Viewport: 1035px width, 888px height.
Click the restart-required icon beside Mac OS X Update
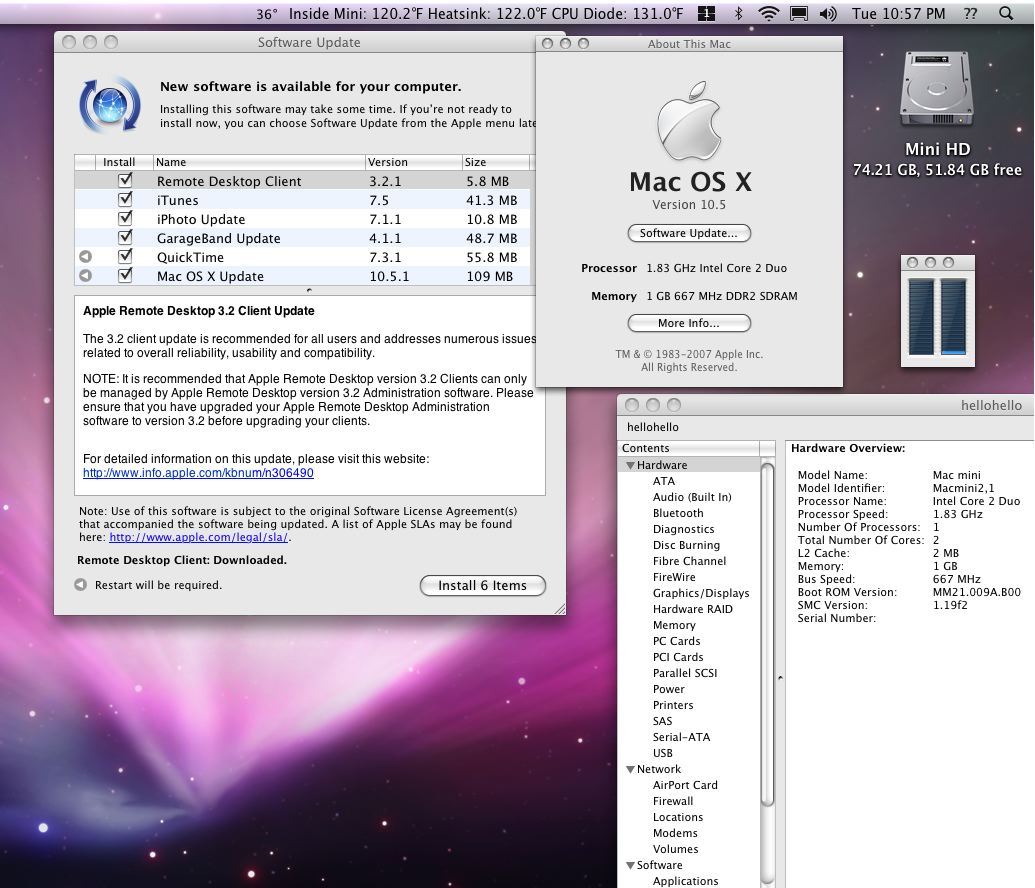click(85, 276)
